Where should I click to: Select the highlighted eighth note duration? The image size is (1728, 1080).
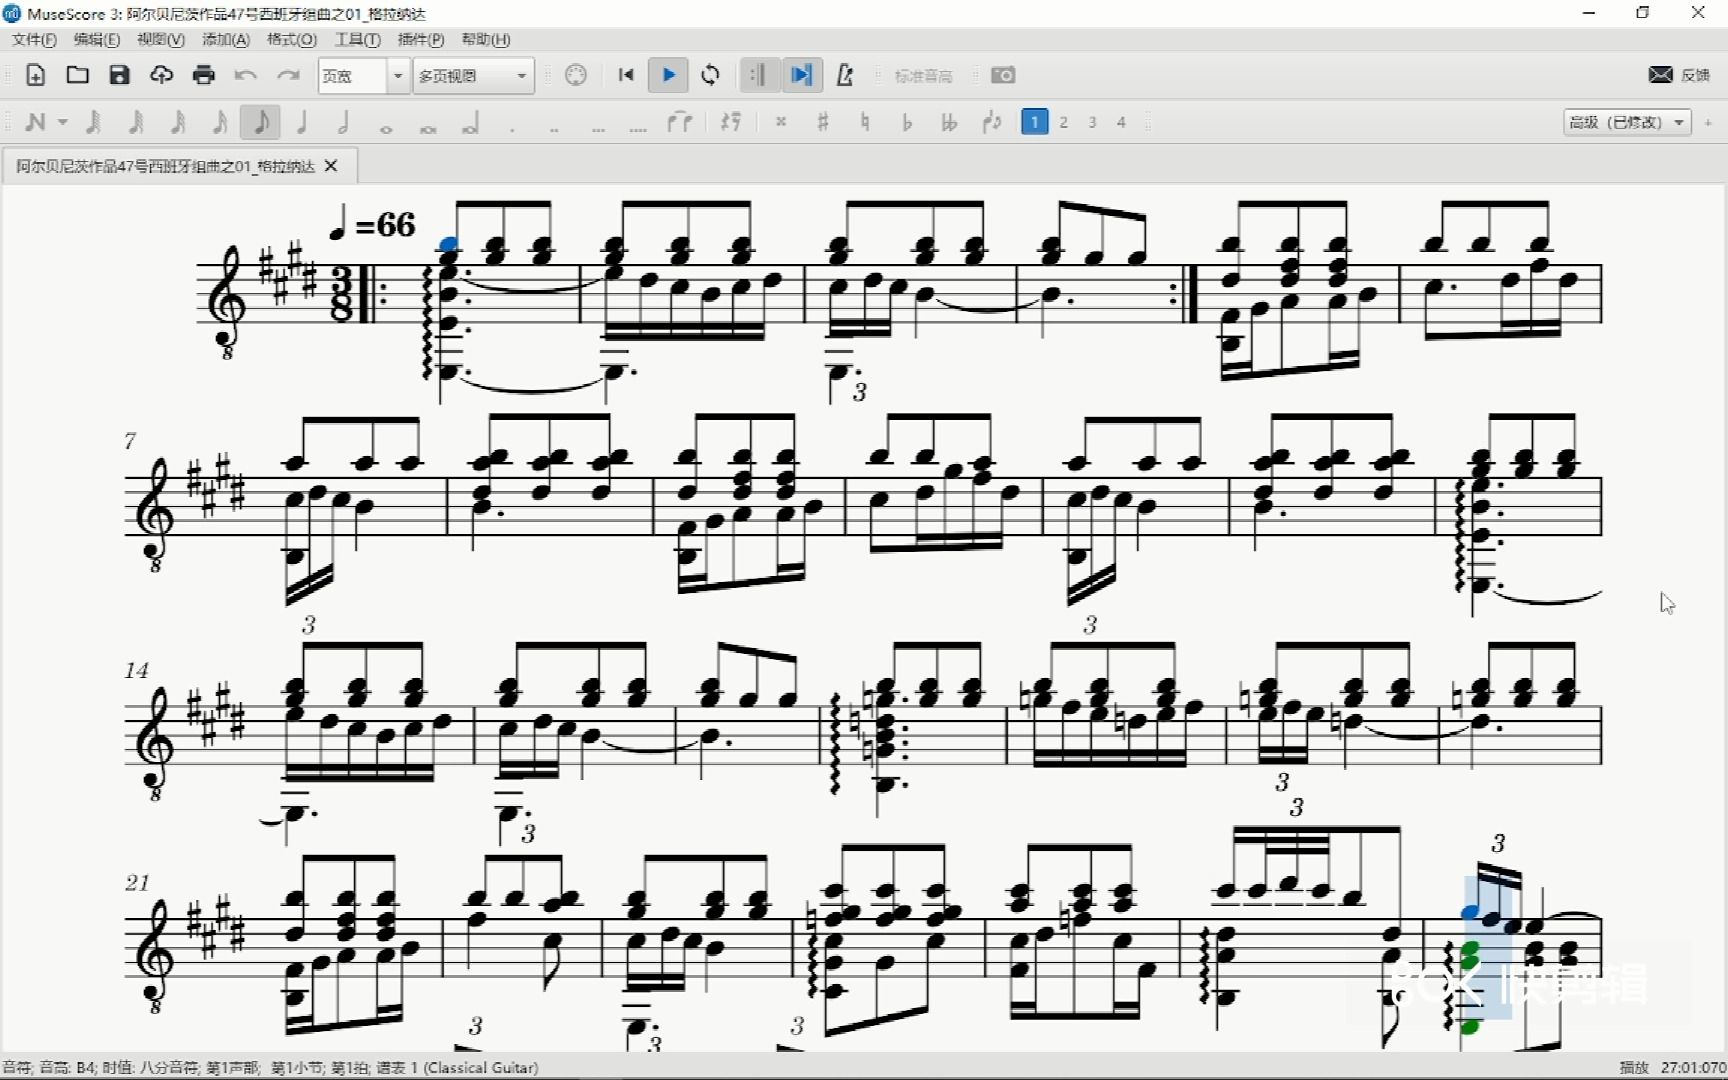pyautogui.click(x=260, y=122)
